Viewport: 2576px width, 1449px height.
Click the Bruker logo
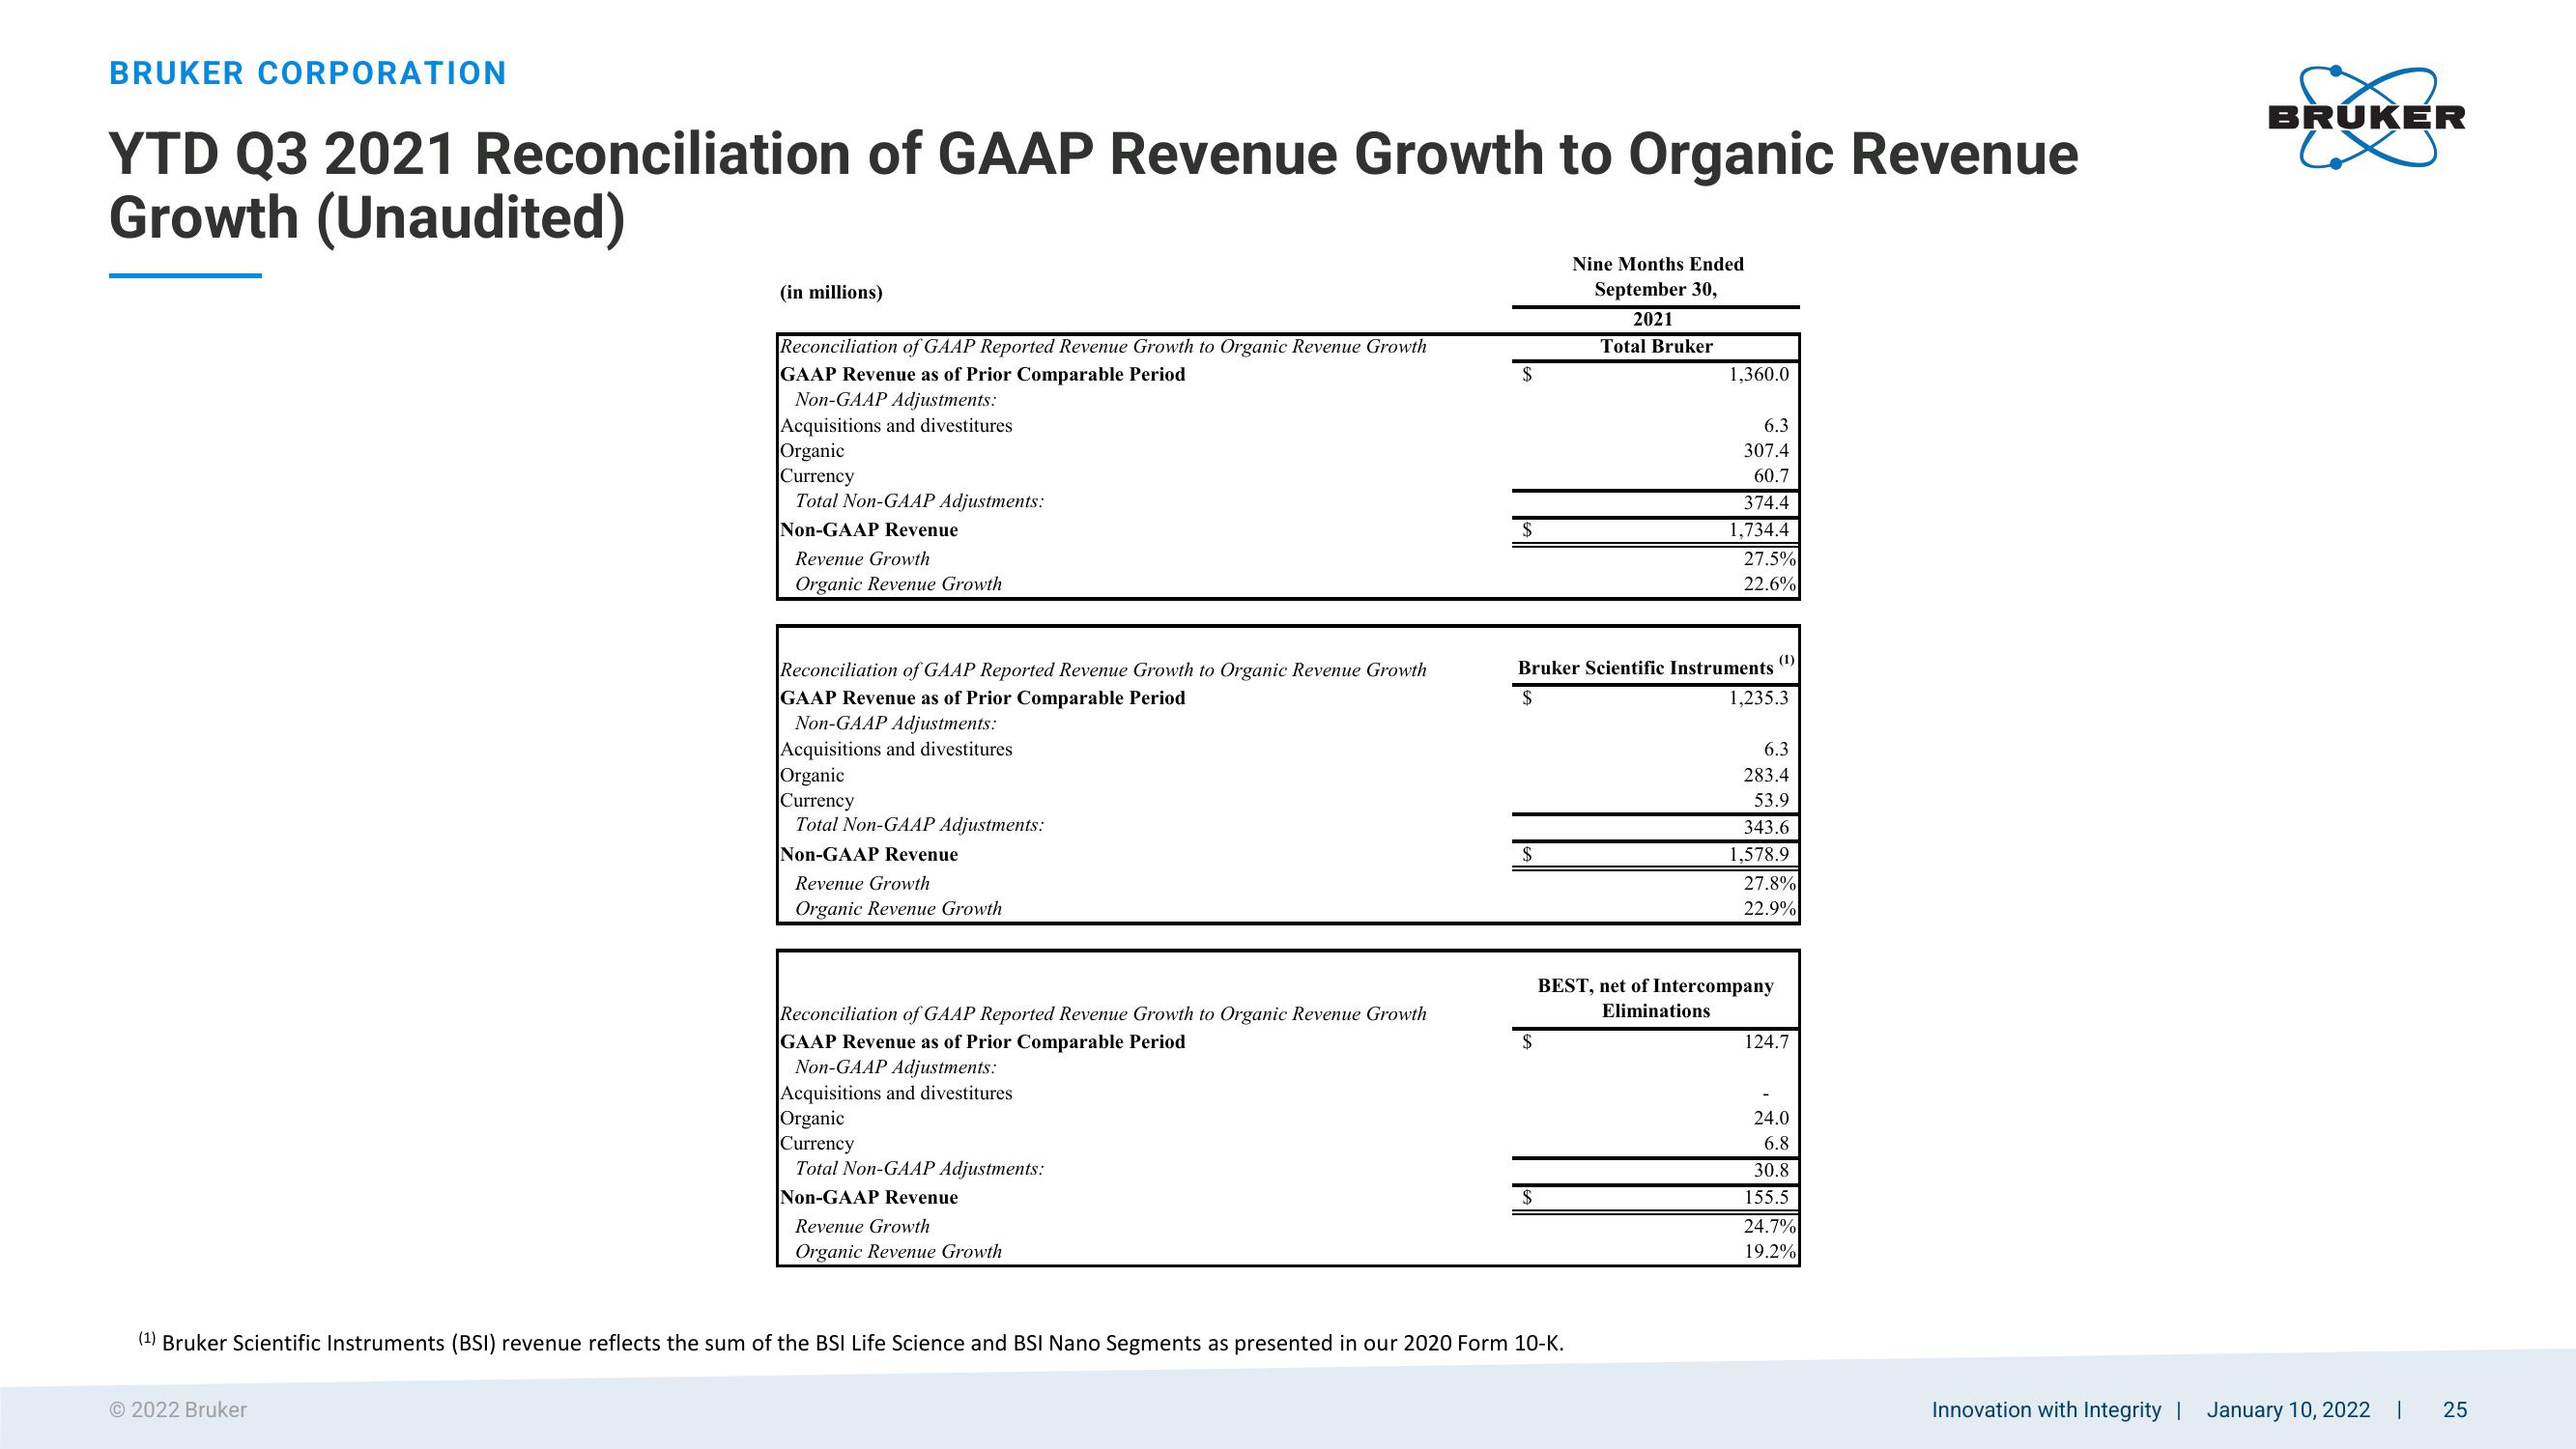(2366, 118)
